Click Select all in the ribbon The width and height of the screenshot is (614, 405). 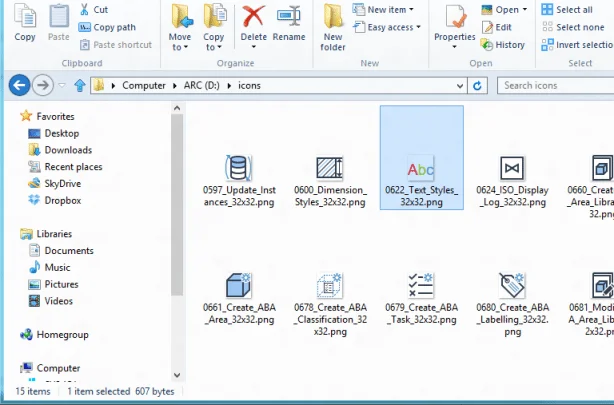pyautogui.click(x=566, y=10)
